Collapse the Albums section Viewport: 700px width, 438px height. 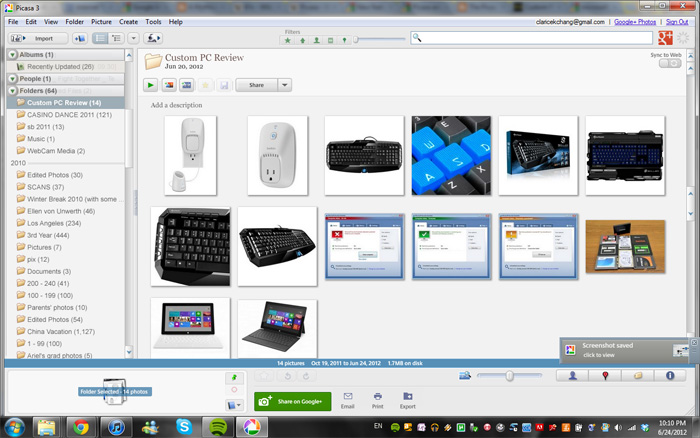12,54
